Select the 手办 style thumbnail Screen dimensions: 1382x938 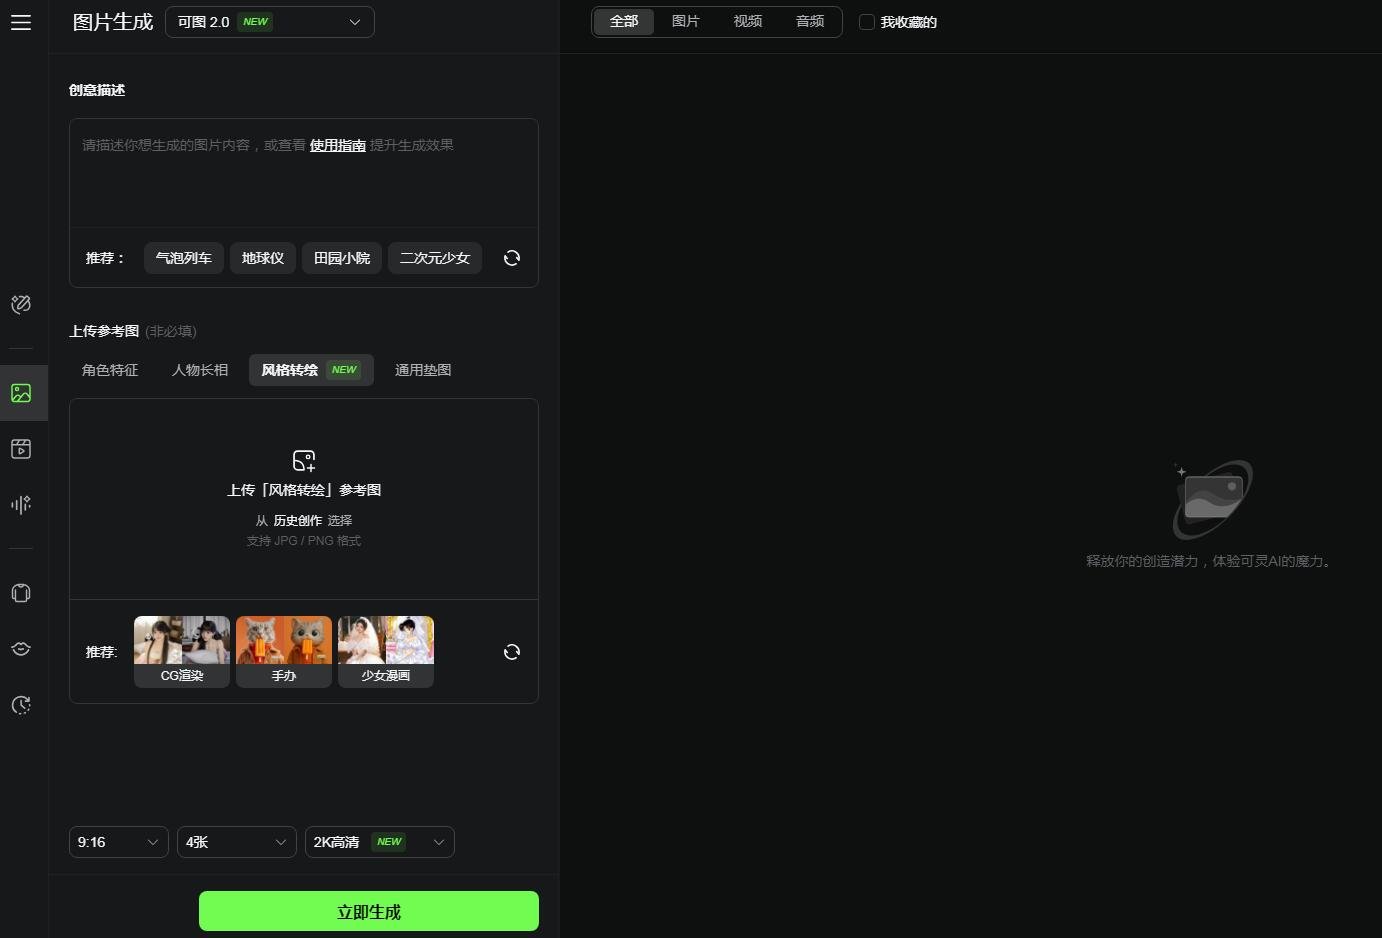pyautogui.click(x=284, y=651)
